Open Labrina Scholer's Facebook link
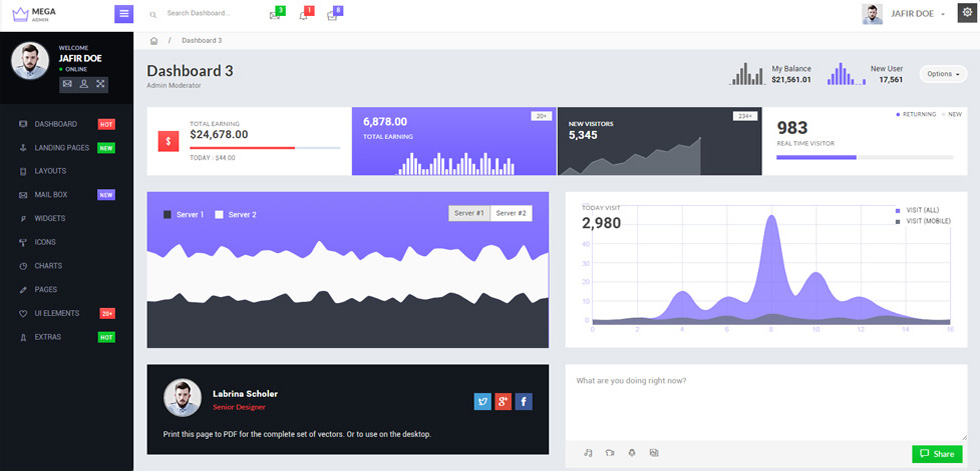The width and height of the screenshot is (980, 471). (x=524, y=401)
